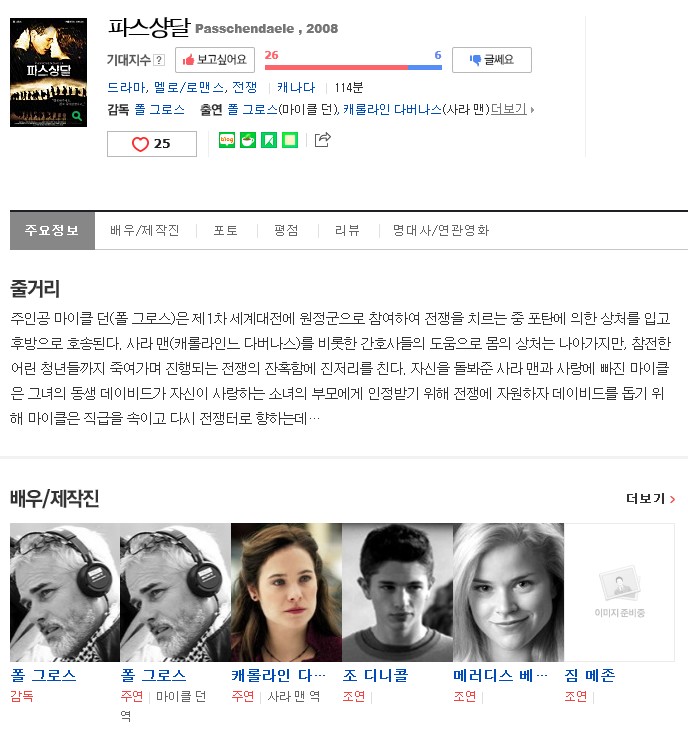
Task: Click the thumbs-up 보고싶어요 button
Action: click(215, 60)
